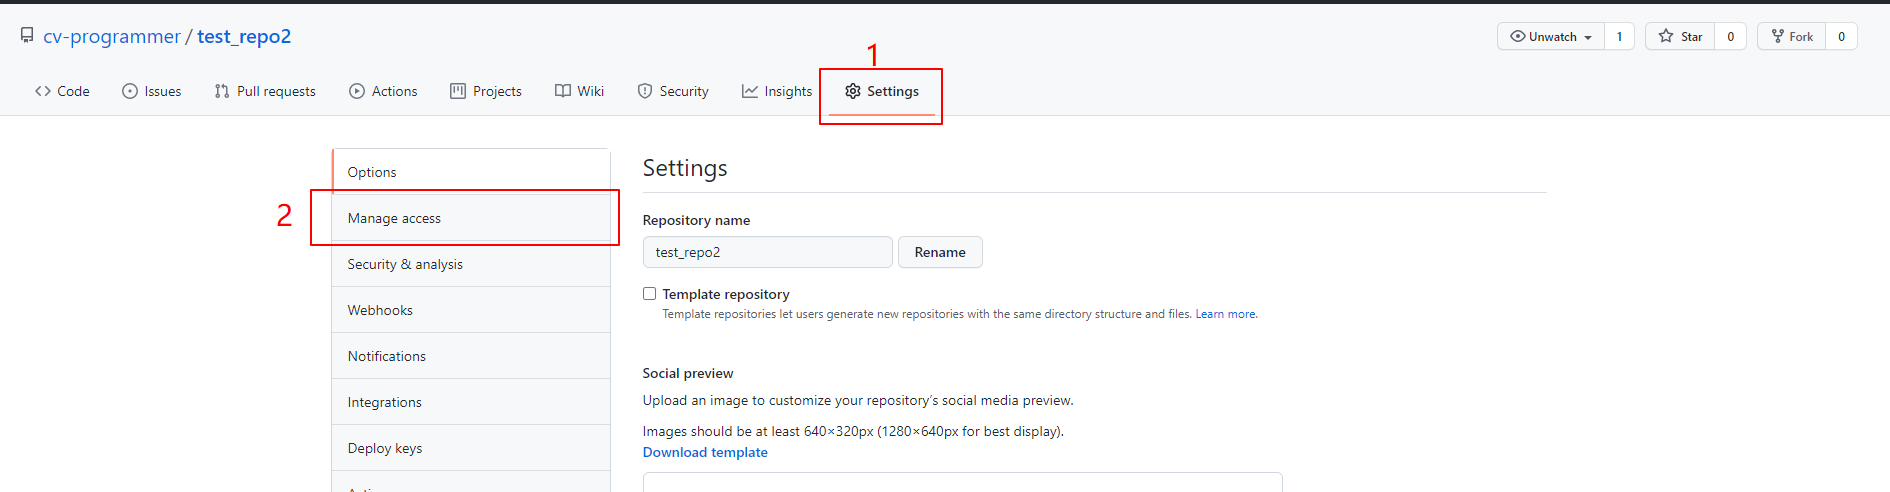Image resolution: width=1890 pixels, height=492 pixels.
Task: Open the Wiki book icon
Action: (563, 91)
